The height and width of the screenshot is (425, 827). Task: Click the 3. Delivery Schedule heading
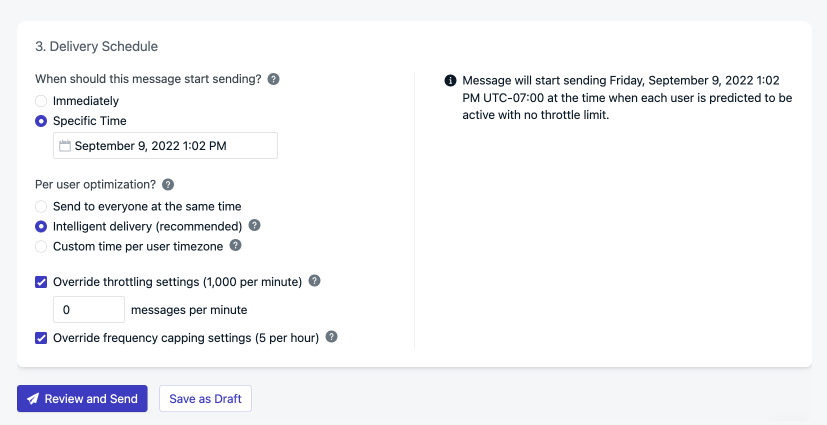click(96, 46)
